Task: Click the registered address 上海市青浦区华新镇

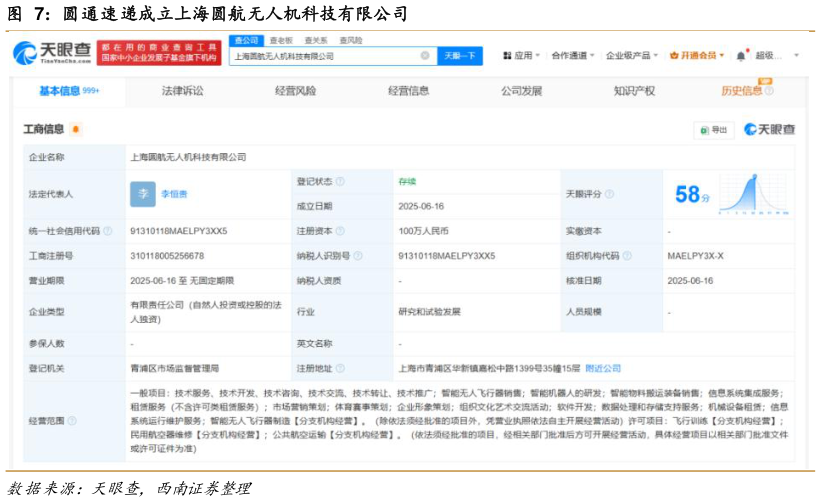Action: tap(489, 369)
